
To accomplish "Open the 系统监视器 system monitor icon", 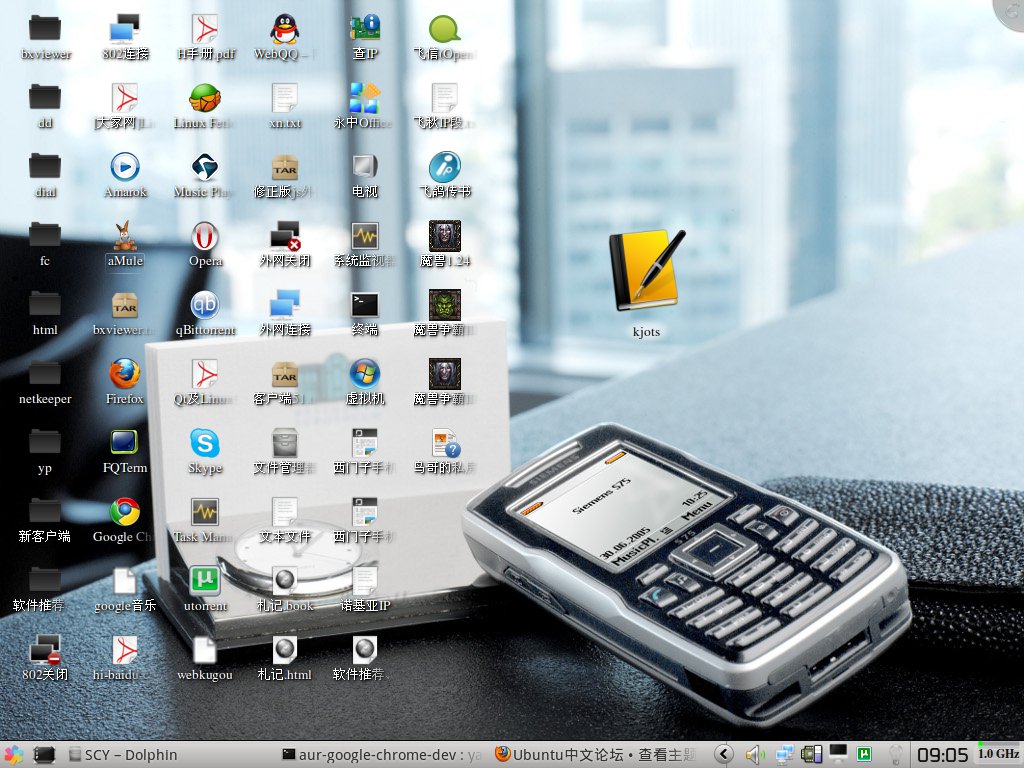I will click(364, 236).
